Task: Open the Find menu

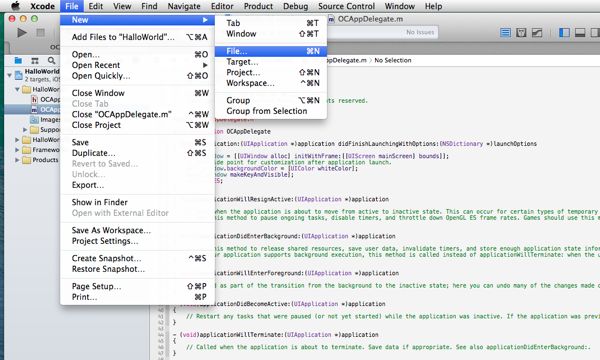Action: click(149, 6)
